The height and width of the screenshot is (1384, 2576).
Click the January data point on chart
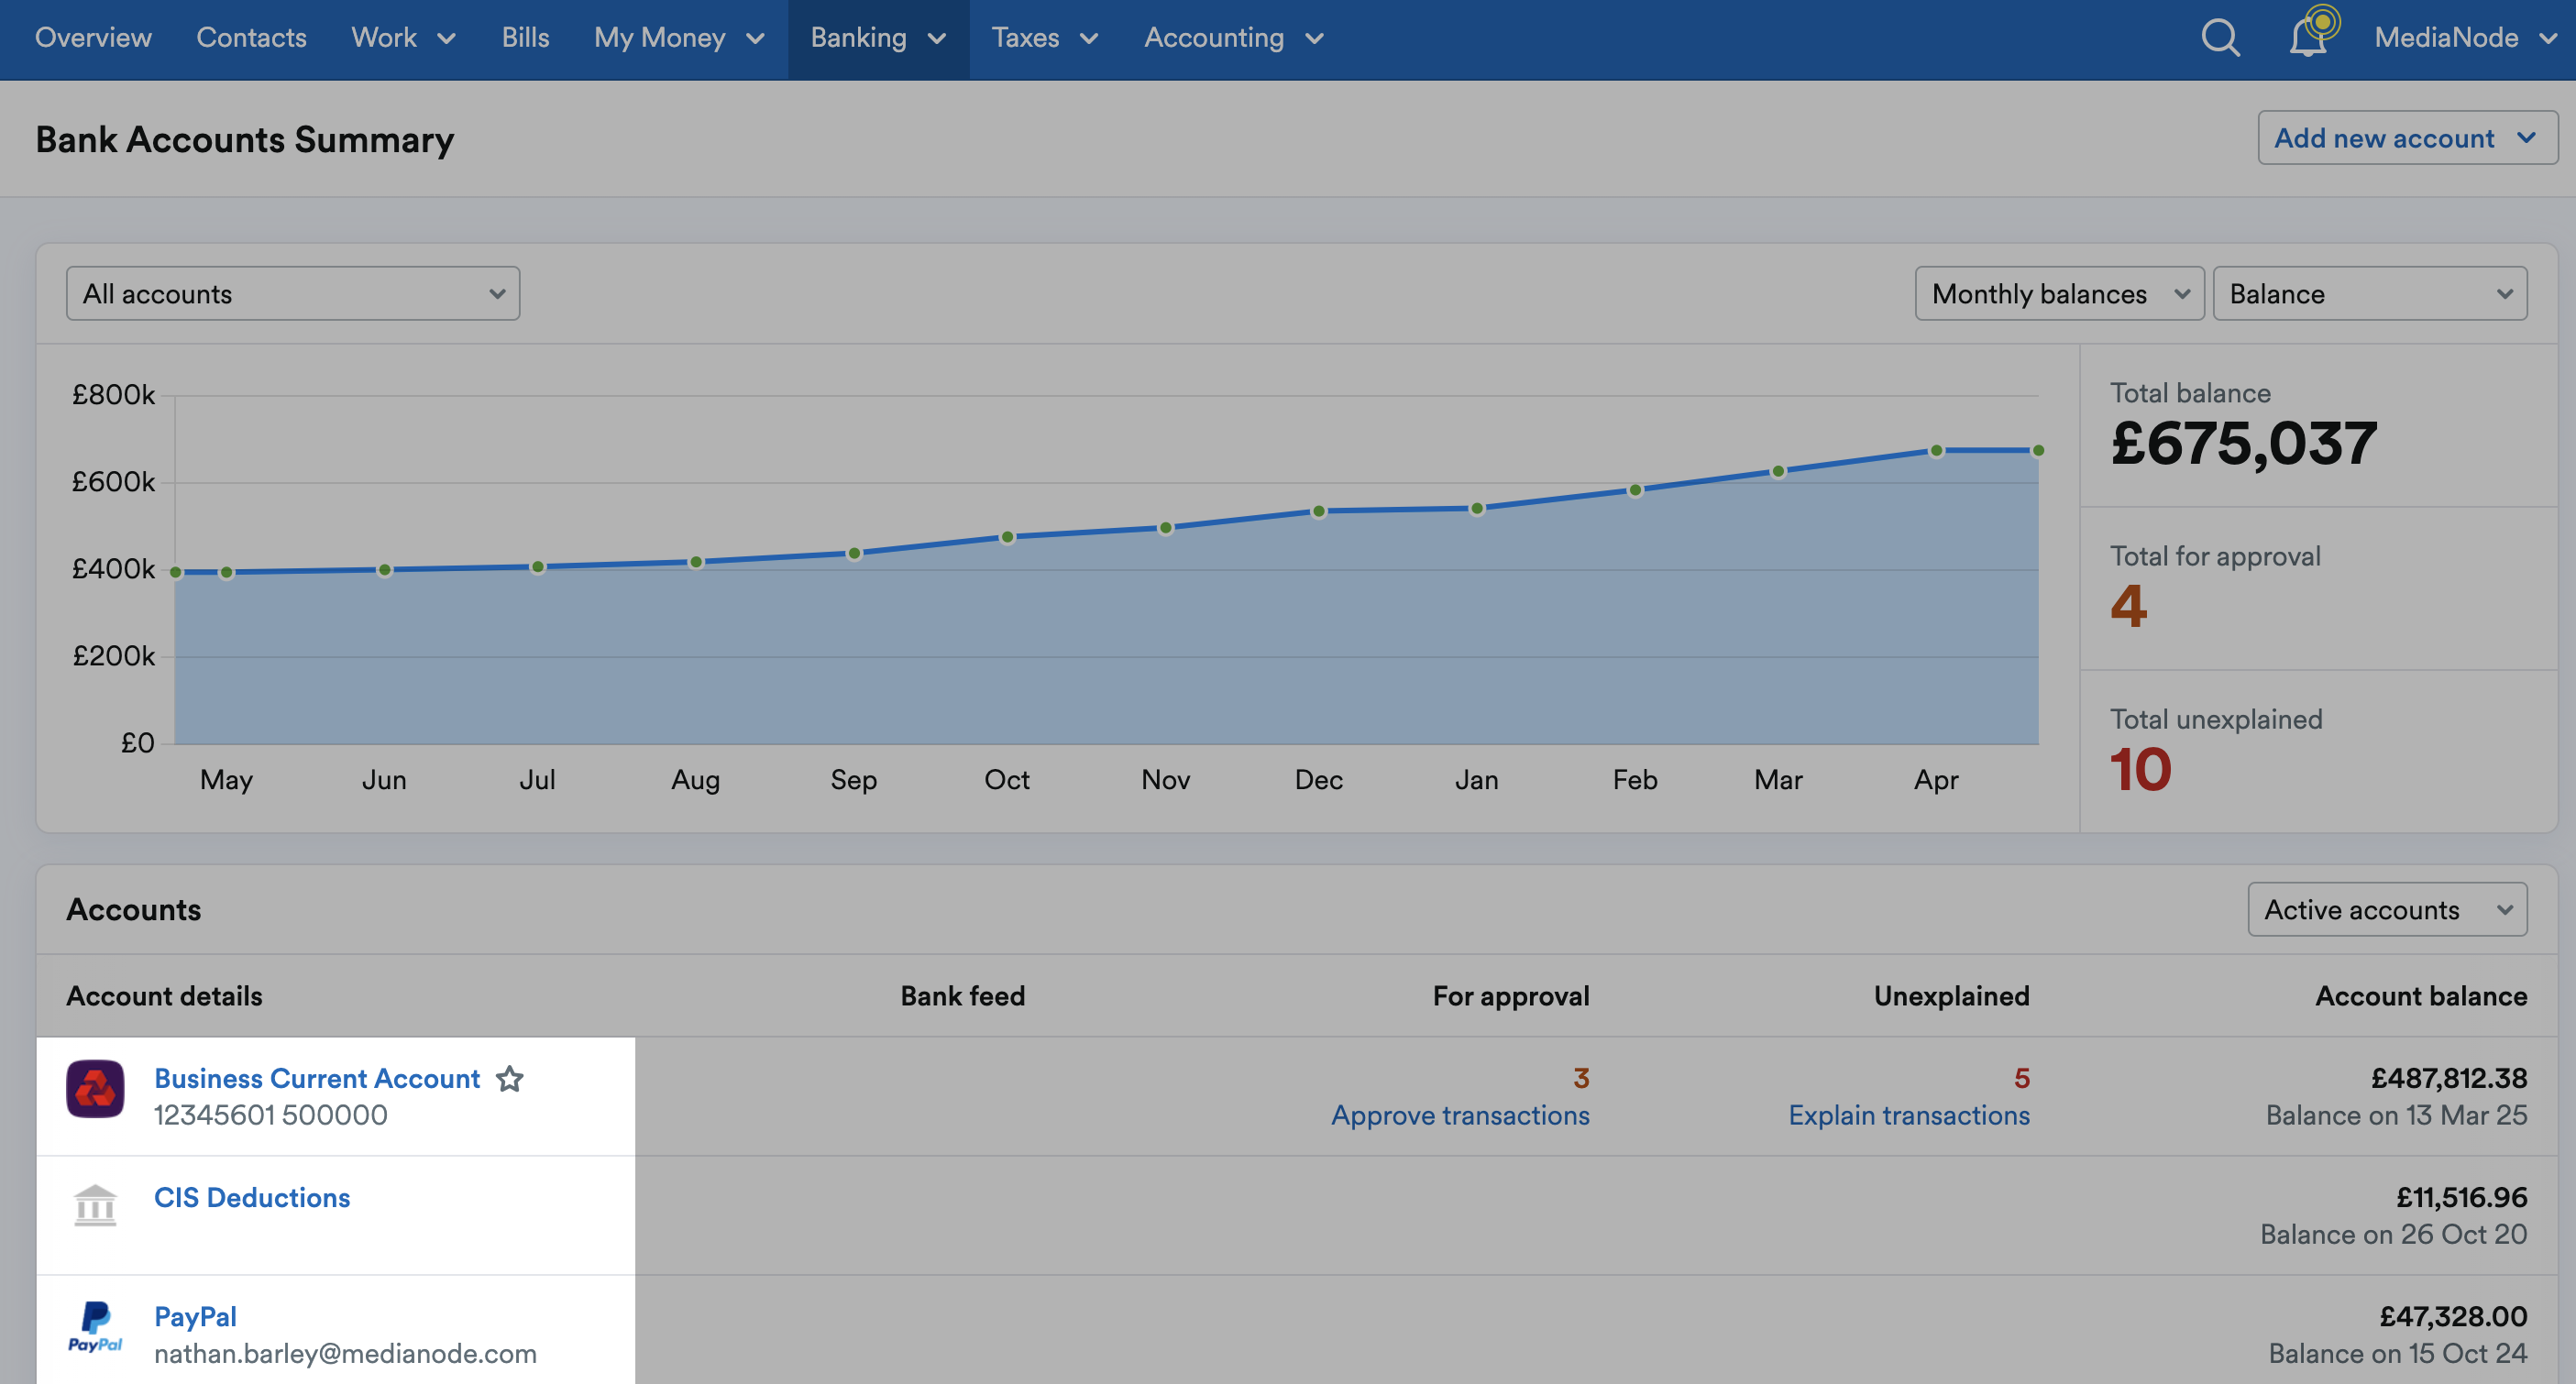1477,509
